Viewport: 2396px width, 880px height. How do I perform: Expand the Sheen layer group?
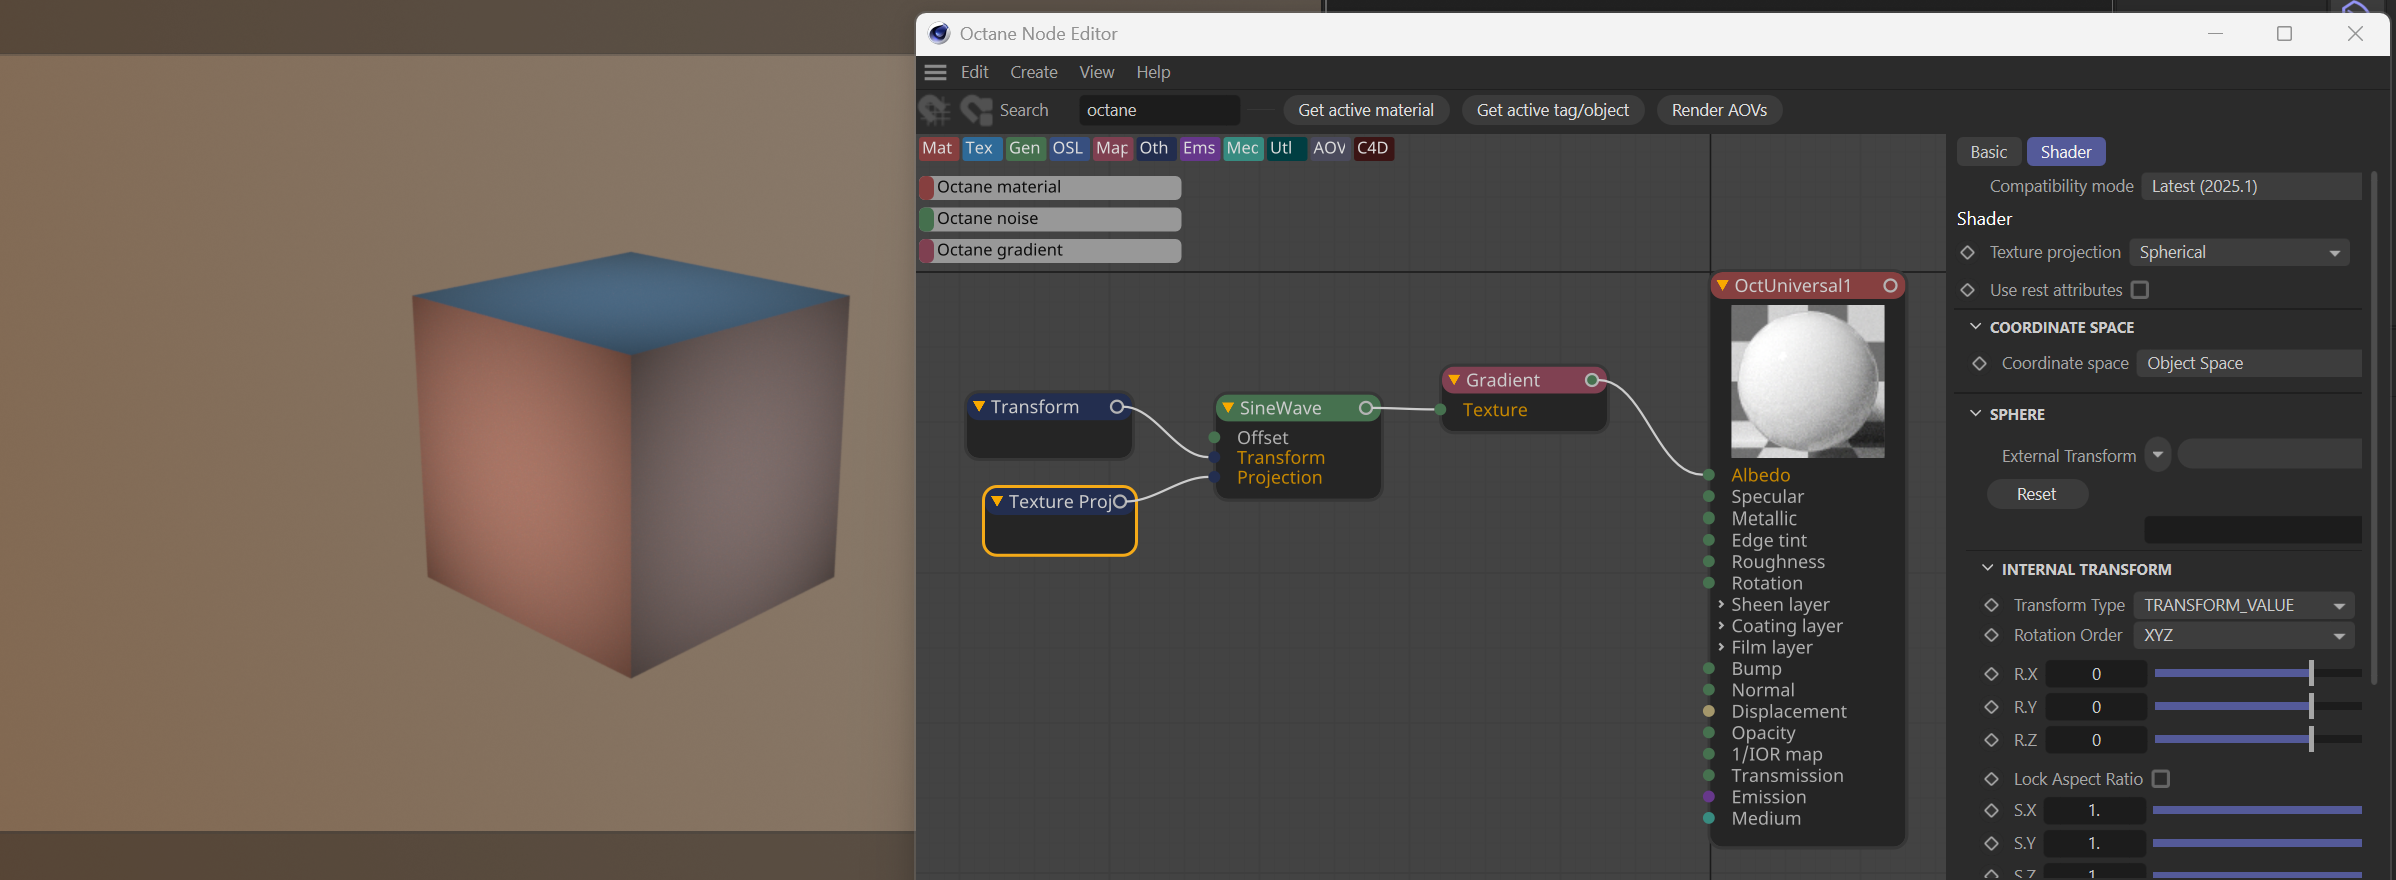point(1721,605)
